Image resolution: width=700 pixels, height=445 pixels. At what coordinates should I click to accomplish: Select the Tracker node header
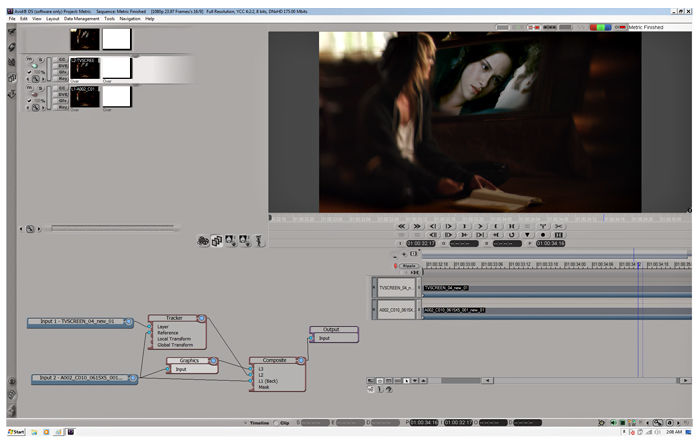177,318
